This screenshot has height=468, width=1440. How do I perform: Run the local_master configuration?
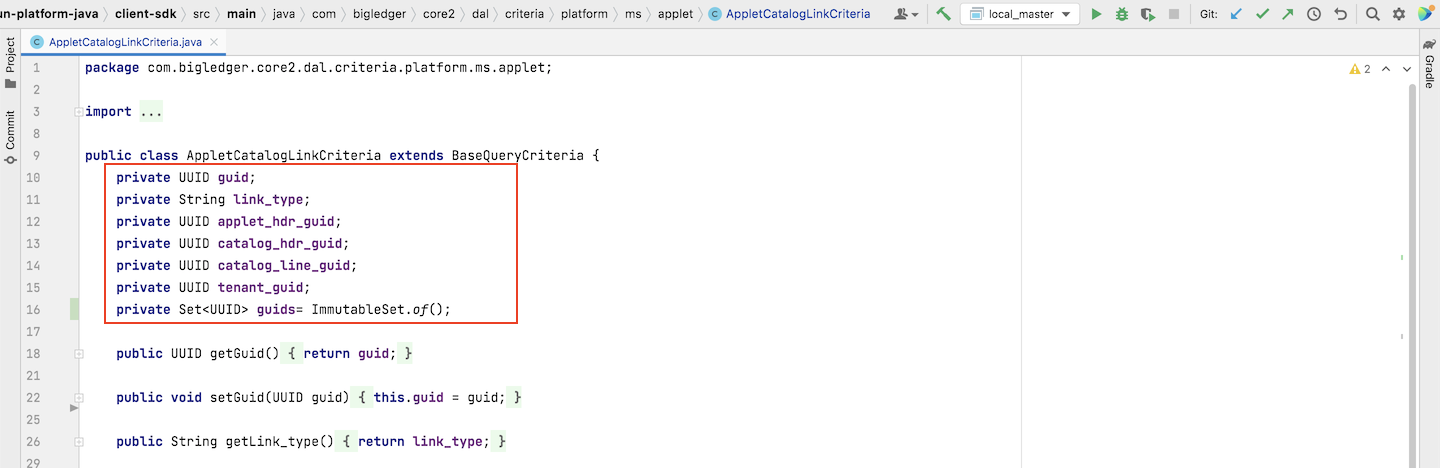pyautogui.click(x=1096, y=15)
